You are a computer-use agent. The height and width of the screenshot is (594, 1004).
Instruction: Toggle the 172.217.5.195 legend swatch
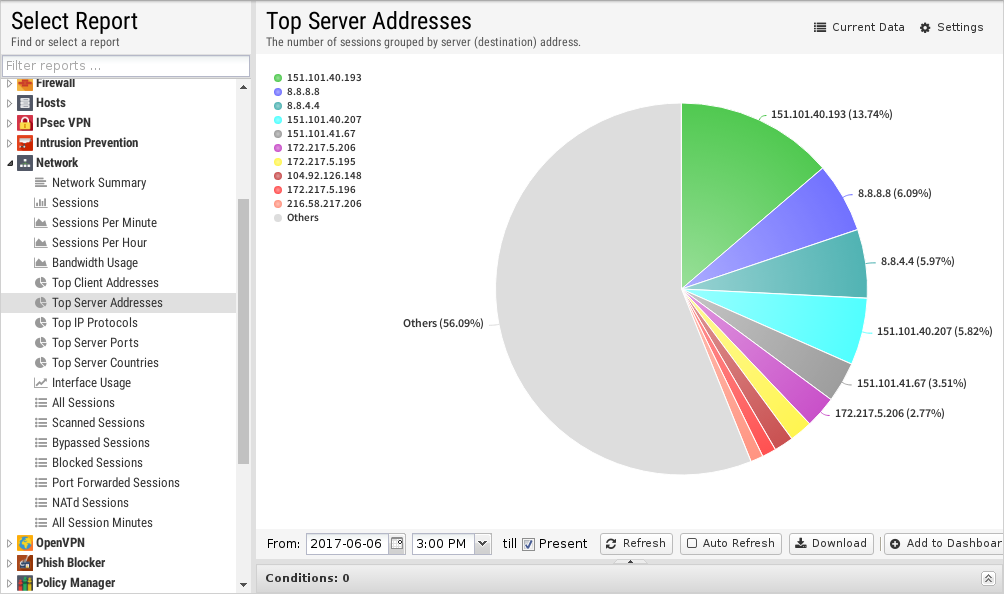(278, 162)
